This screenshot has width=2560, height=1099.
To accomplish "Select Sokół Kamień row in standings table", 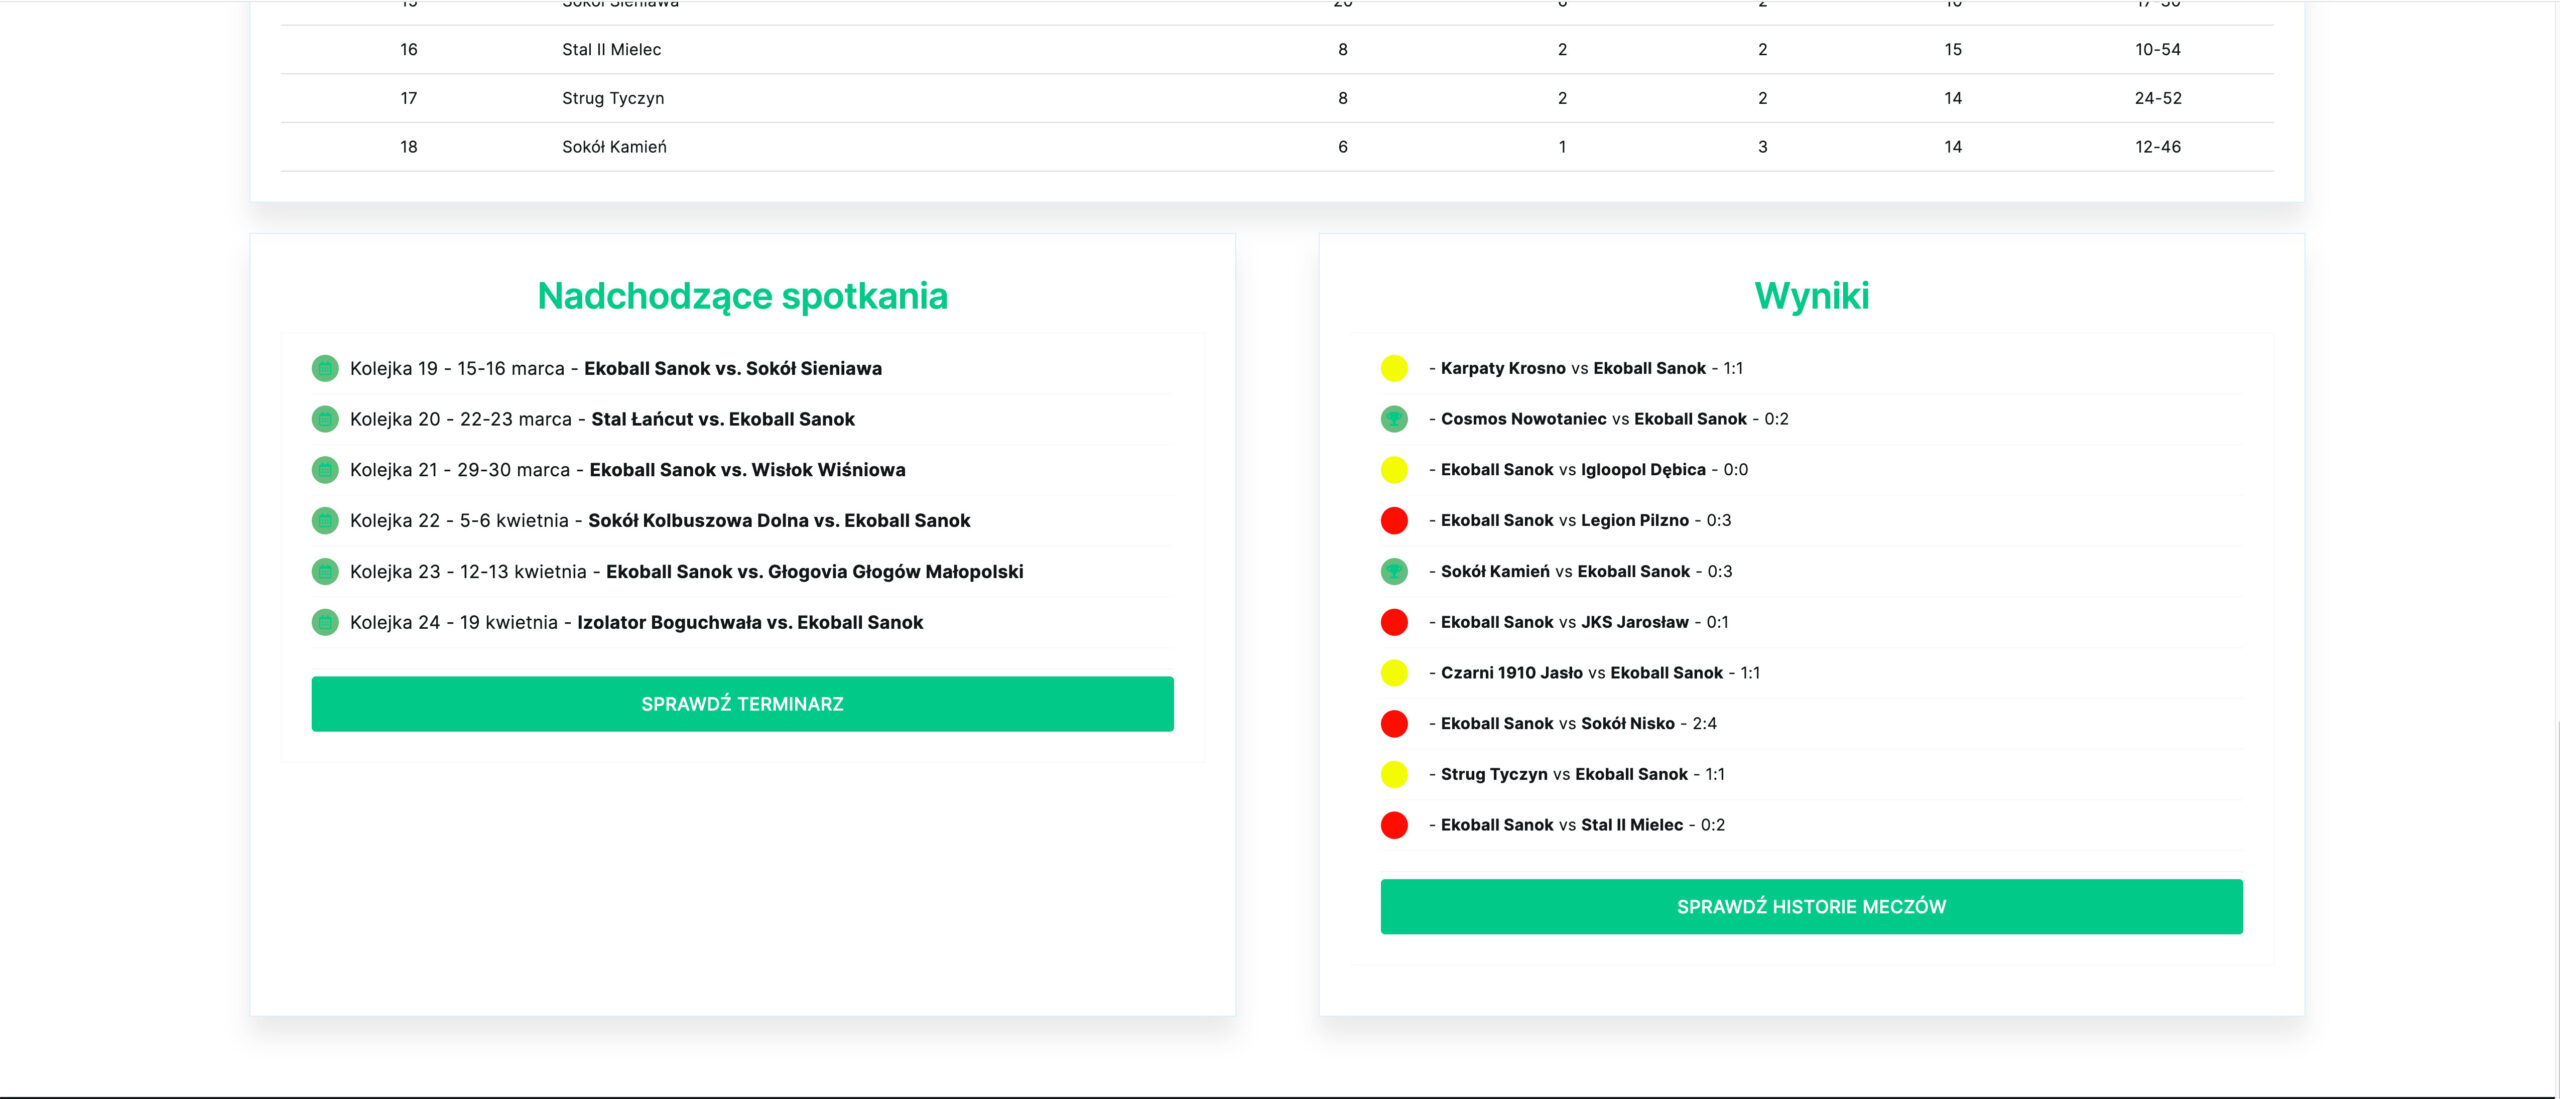I will click(x=613, y=147).
